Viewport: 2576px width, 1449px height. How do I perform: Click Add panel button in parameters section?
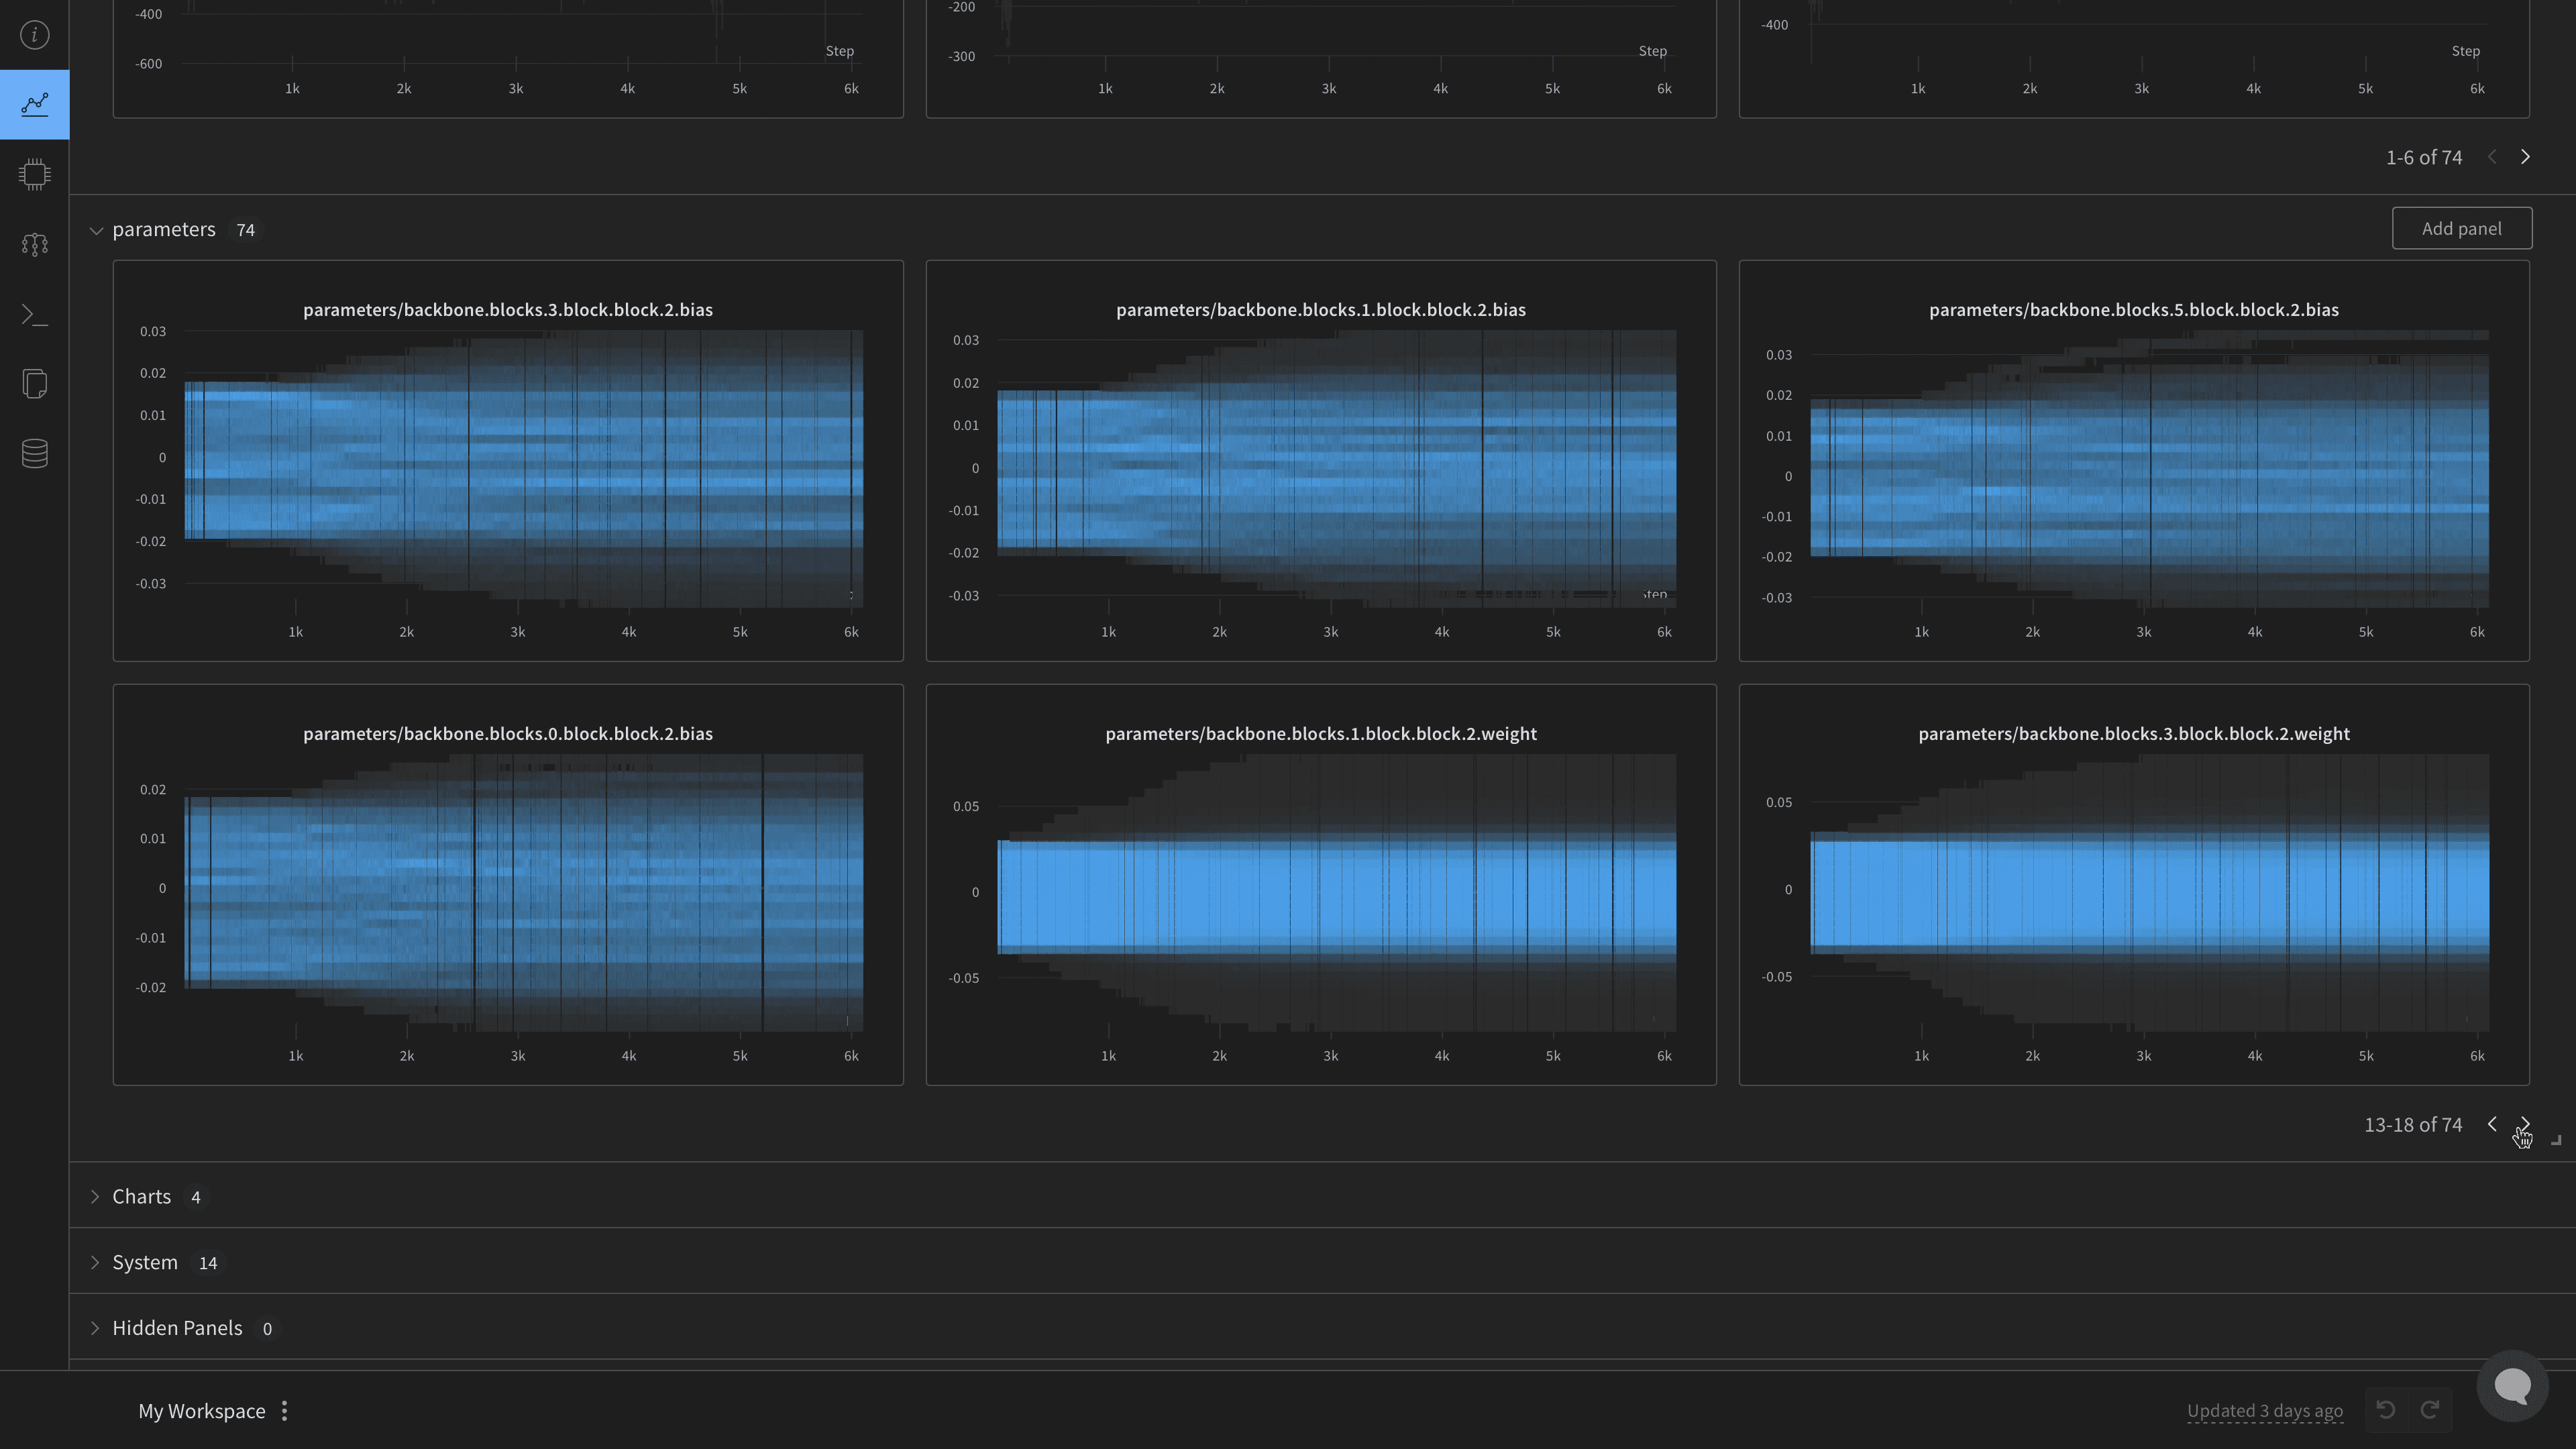(x=2461, y=227)
